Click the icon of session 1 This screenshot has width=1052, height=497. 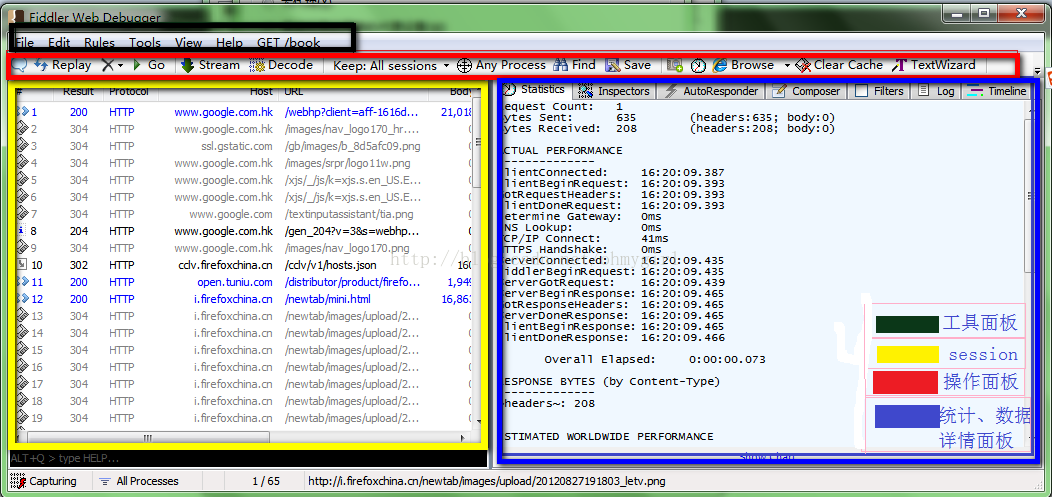21,112
